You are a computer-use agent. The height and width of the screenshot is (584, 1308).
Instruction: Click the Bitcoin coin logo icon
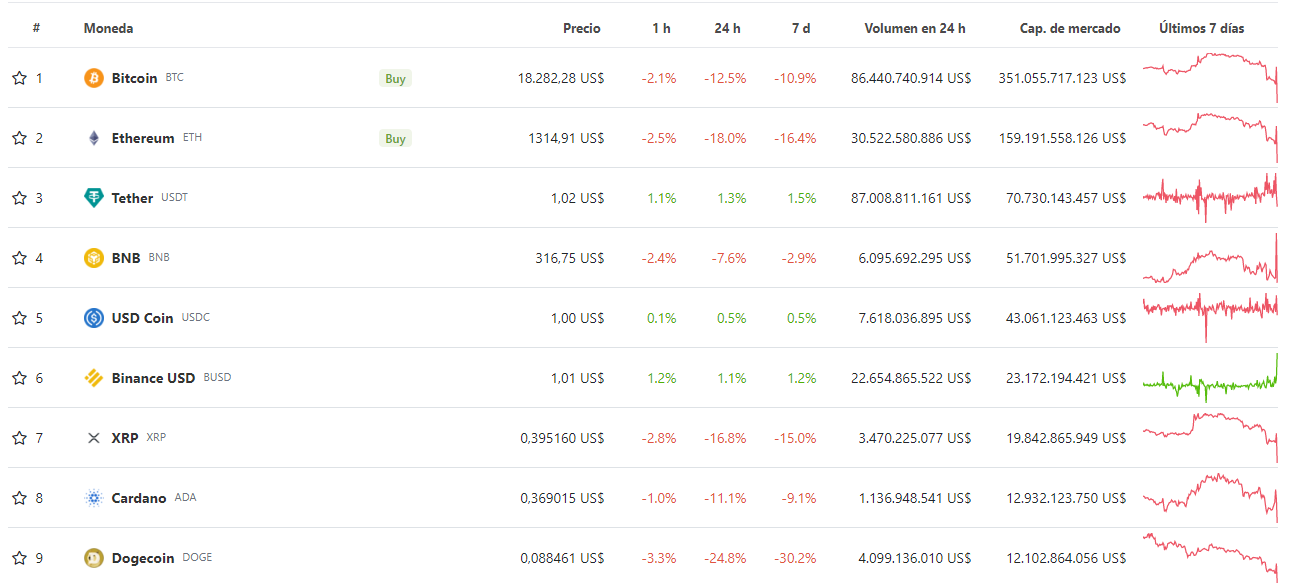point(94,78)
